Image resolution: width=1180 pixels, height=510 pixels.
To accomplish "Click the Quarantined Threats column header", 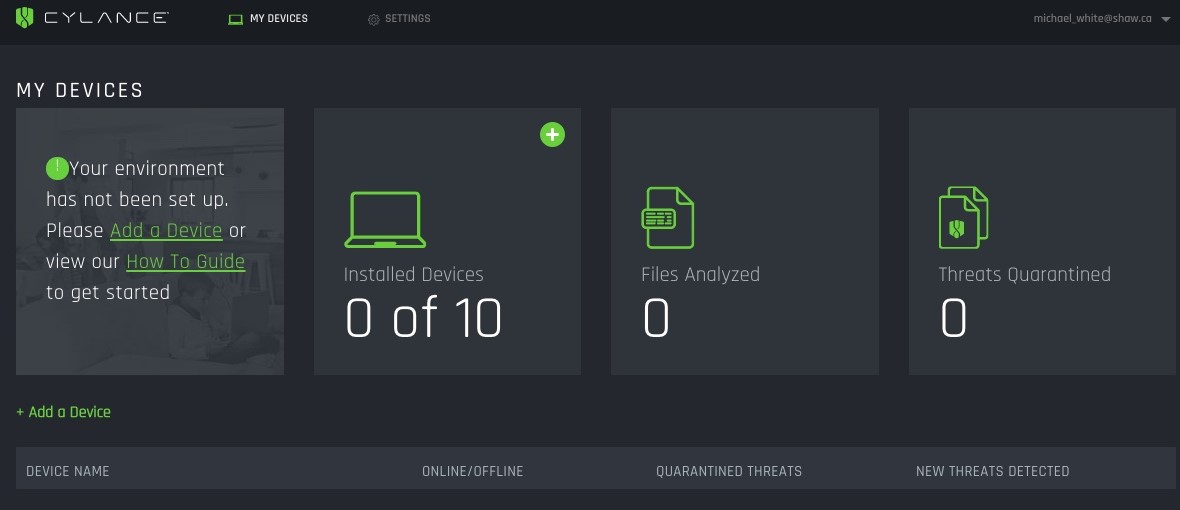I will 729,471.
